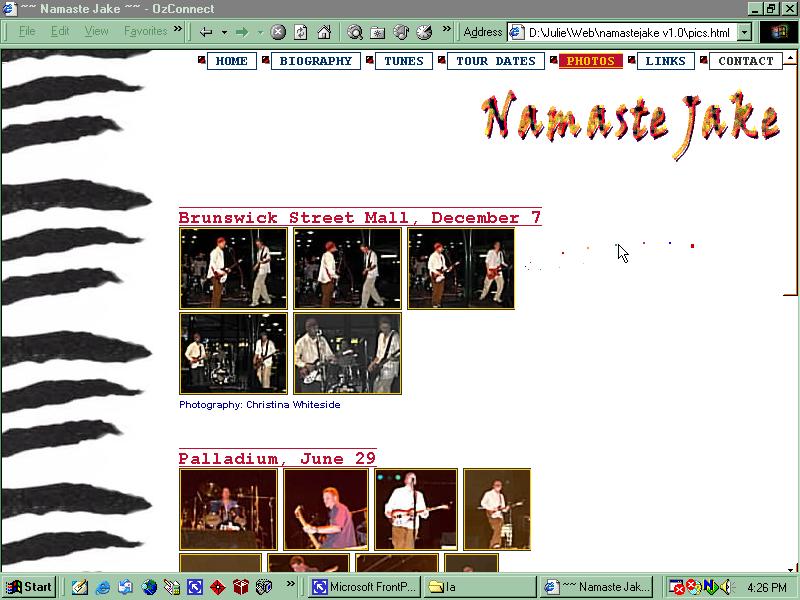This screenshot has width=800, height=600.
Task: Go to browser Home icon
Action: (323, 32)
